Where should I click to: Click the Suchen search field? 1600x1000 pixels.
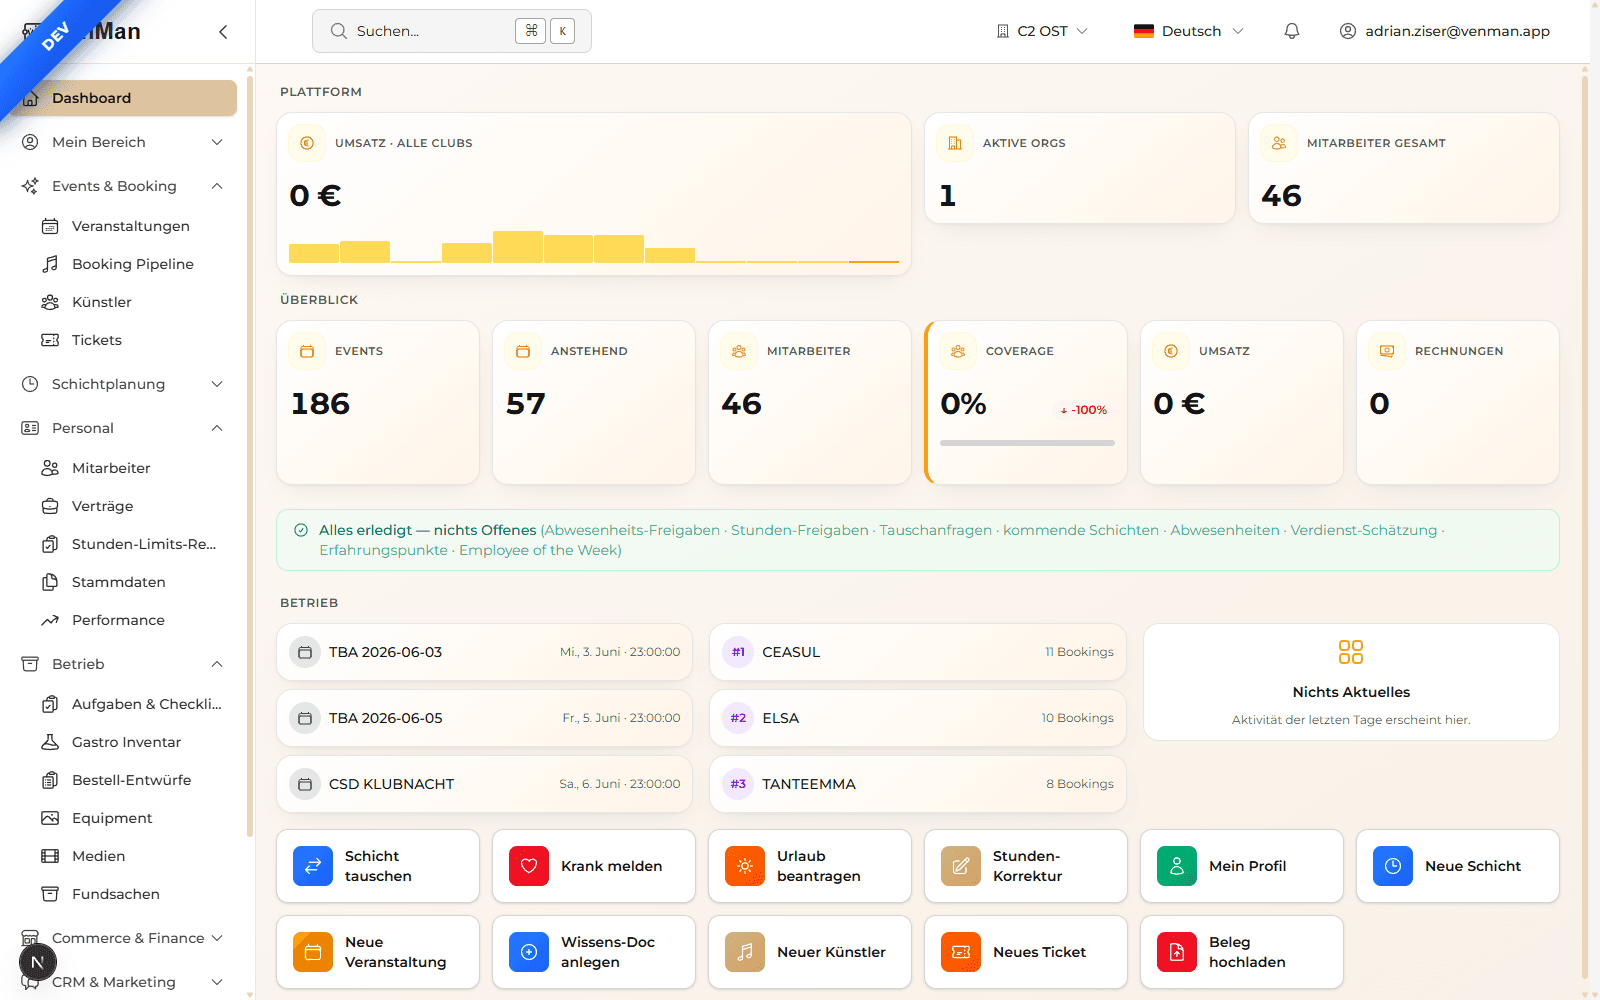(452, 31)
